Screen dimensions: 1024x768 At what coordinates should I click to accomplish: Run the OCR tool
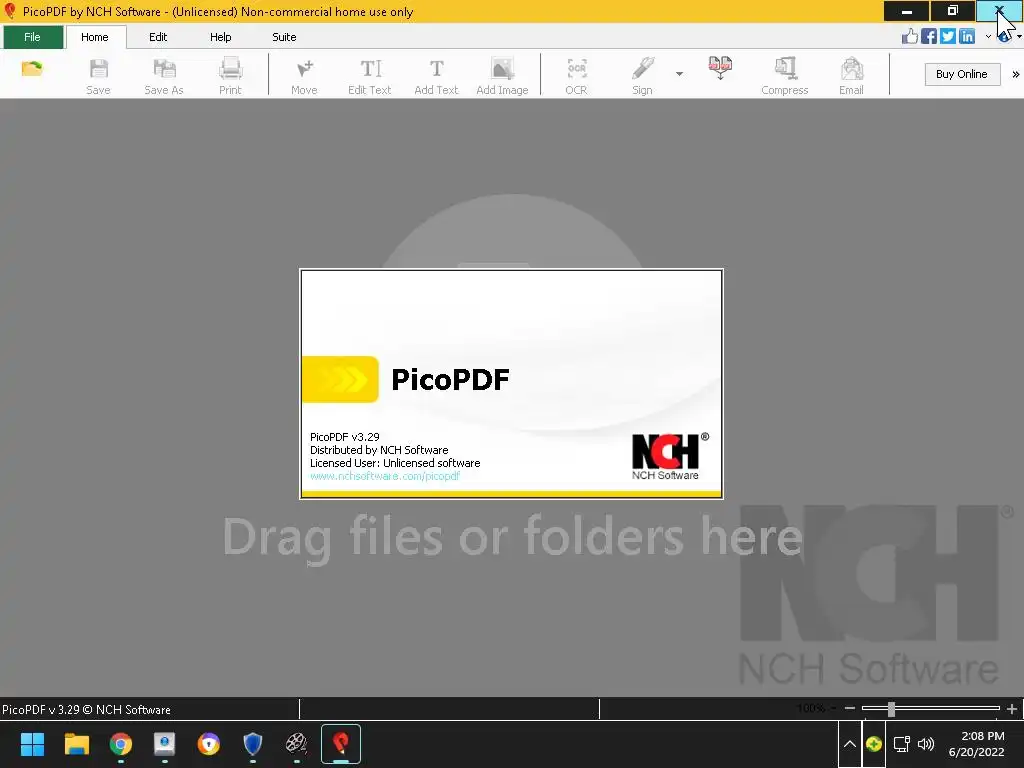(576, 76)
